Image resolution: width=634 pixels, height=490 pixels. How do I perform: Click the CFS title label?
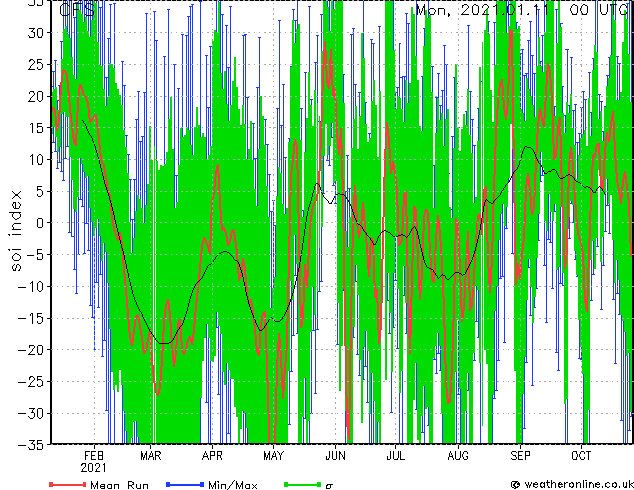[77, 10]
